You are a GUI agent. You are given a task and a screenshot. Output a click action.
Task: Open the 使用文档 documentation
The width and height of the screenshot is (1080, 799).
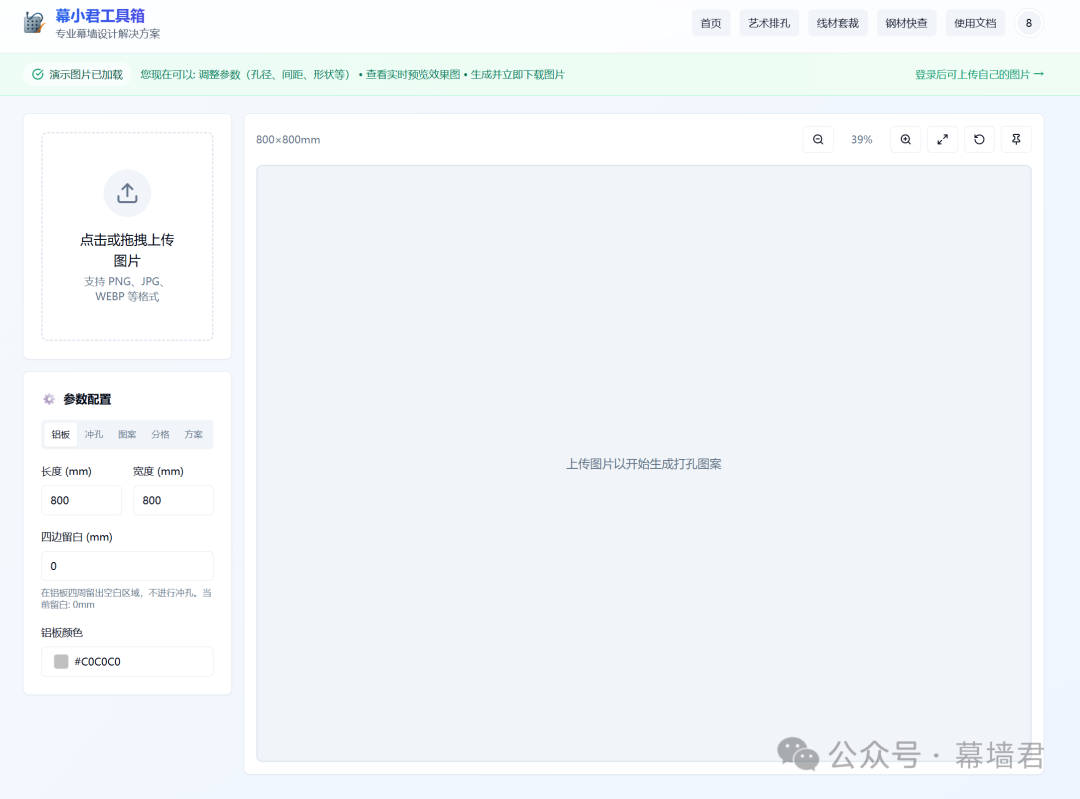tap(975, 22)
